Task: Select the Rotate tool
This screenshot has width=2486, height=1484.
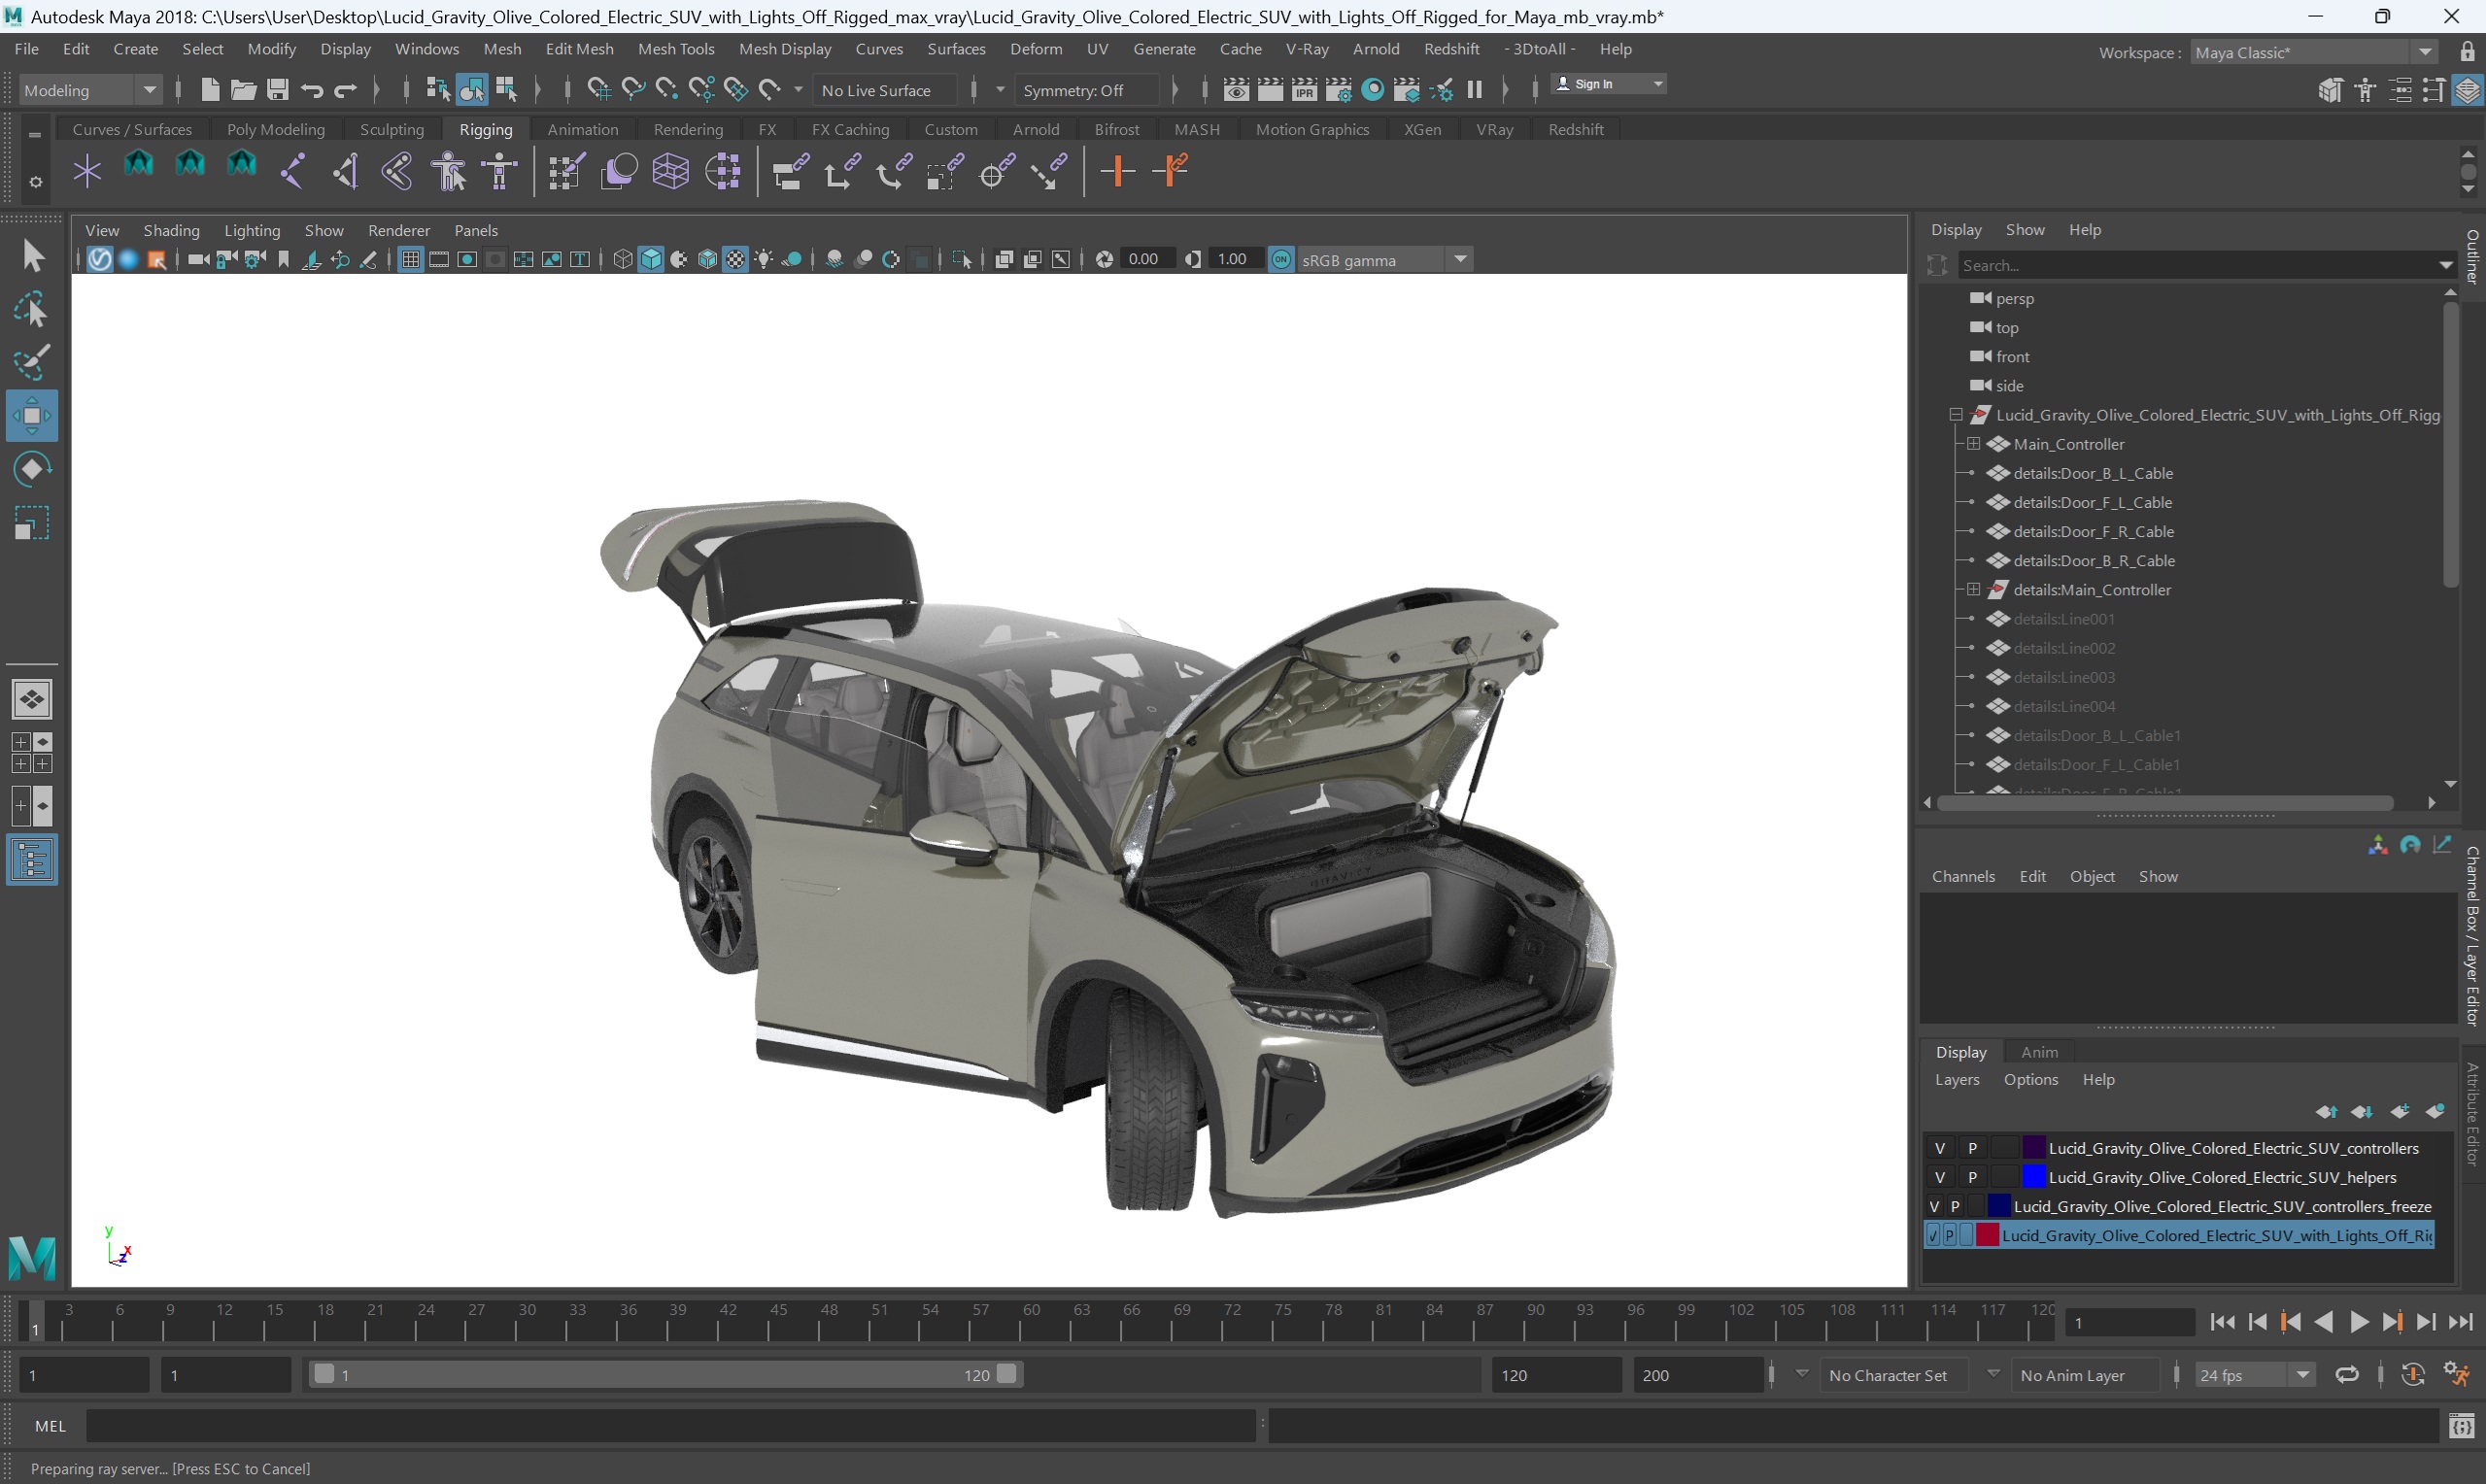Action: tap(32, 469)
